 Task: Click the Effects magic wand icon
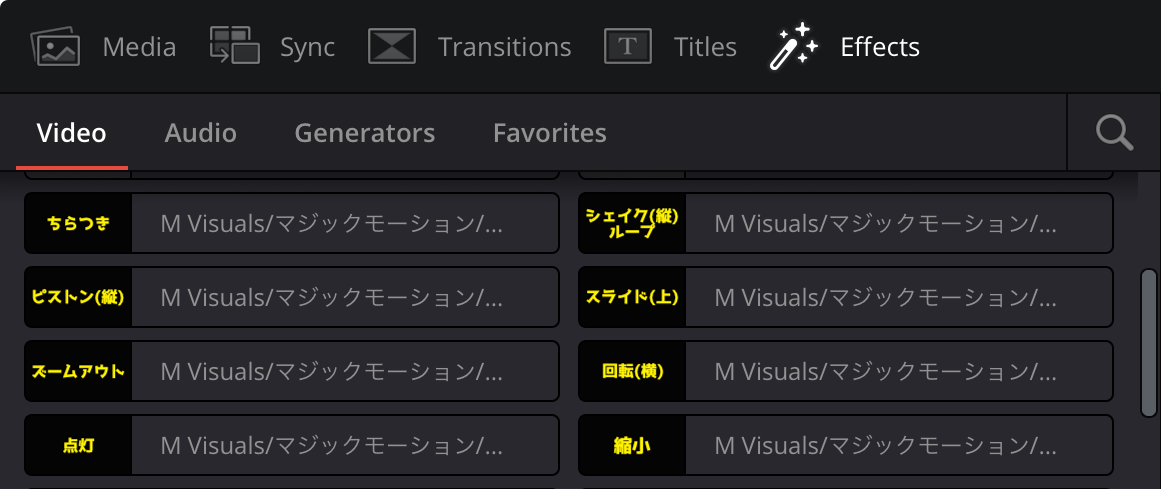coord(794,47)
